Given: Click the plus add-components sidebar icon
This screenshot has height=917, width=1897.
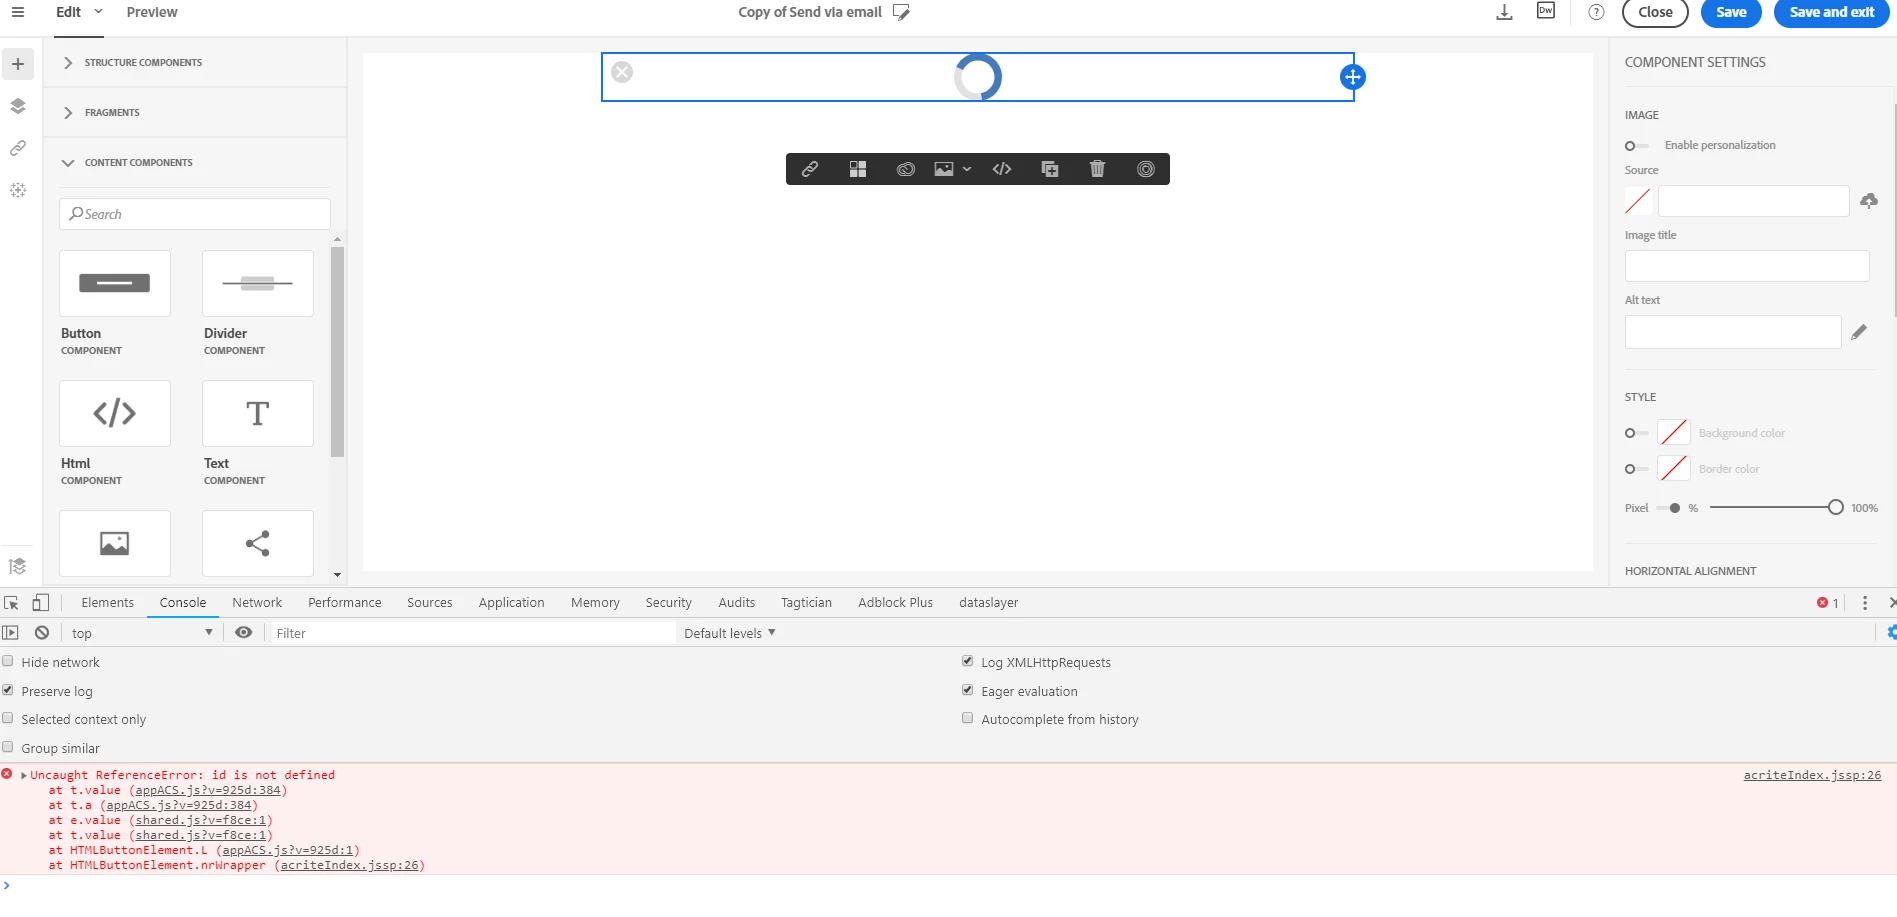Looking at the screenshot, I should 18,64.
